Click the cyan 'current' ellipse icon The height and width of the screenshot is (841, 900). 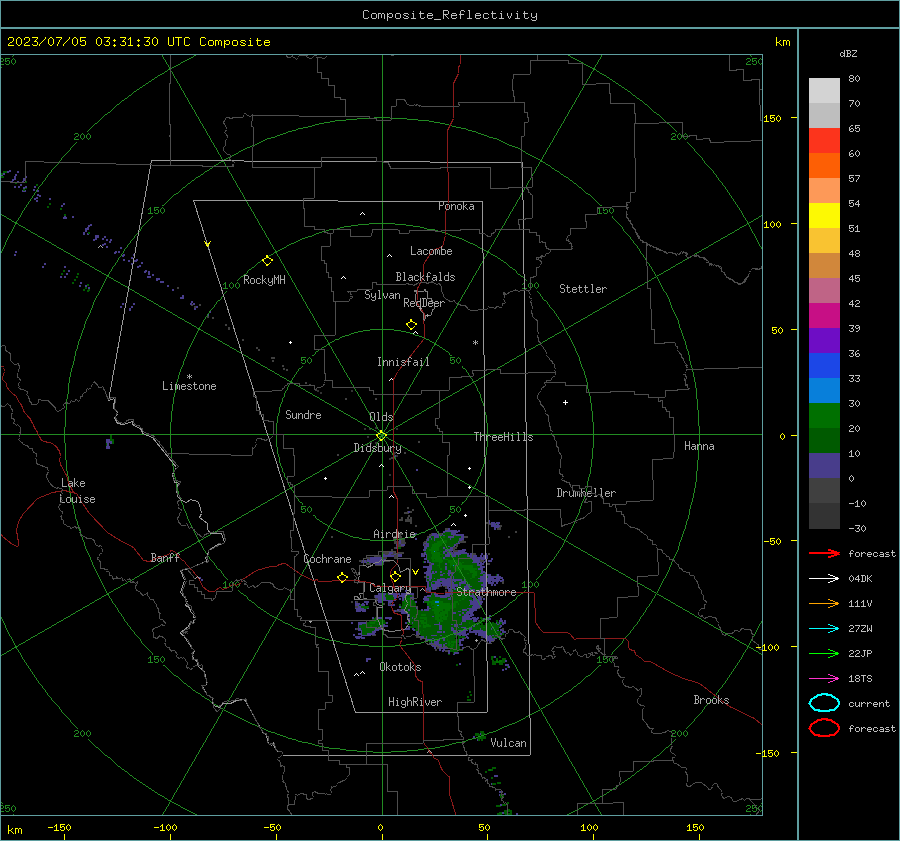click(824, 703)
